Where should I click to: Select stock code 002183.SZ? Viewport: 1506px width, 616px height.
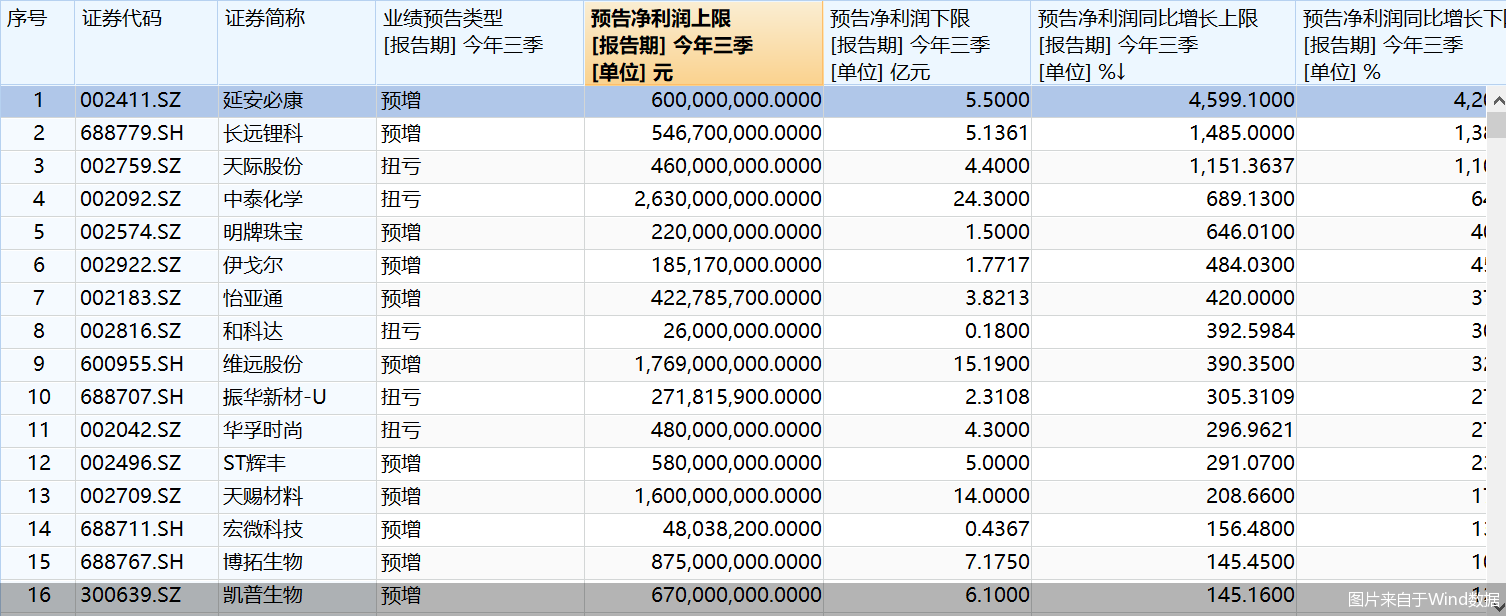[131, 298]
